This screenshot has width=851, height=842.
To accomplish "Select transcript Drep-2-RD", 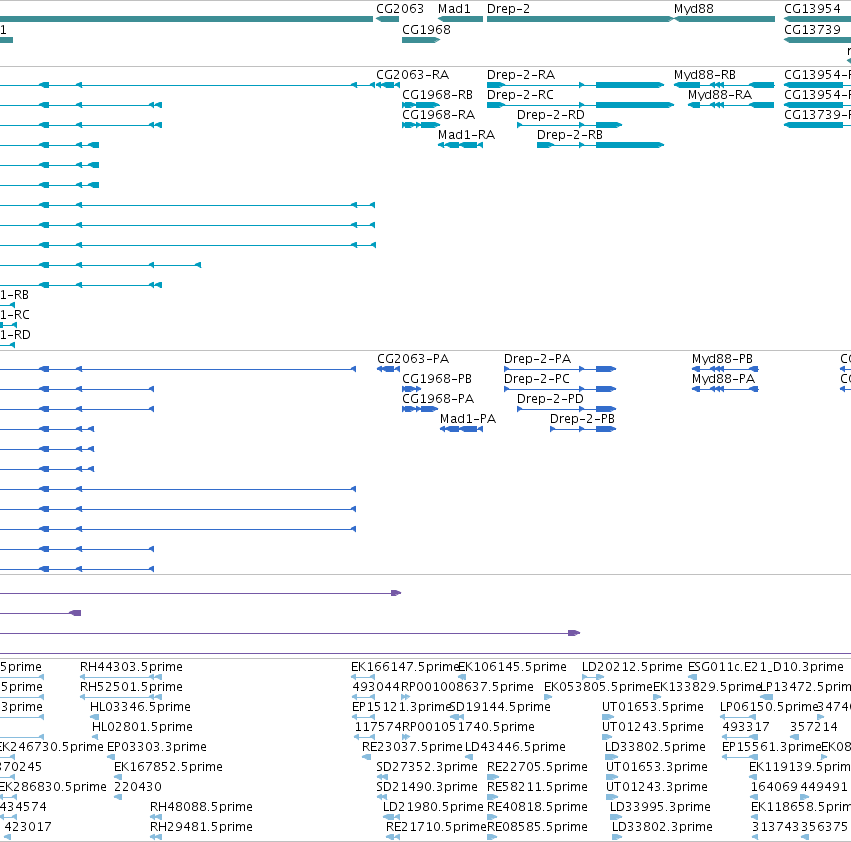I will click(x=550, y=115).
